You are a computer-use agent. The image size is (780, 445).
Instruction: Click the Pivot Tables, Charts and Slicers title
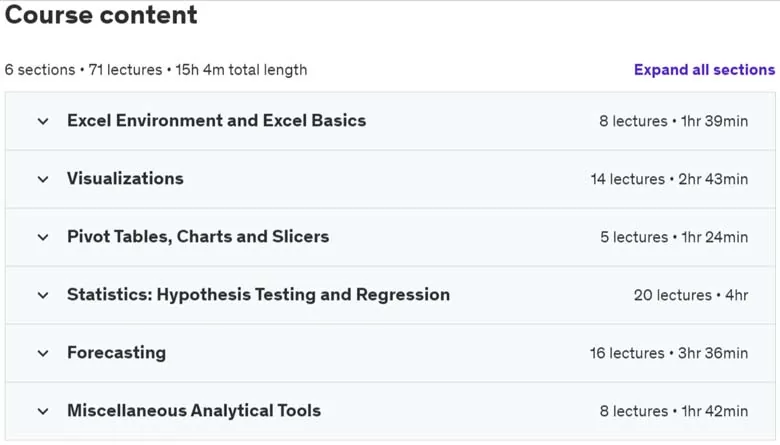click(x=198, y=237)
